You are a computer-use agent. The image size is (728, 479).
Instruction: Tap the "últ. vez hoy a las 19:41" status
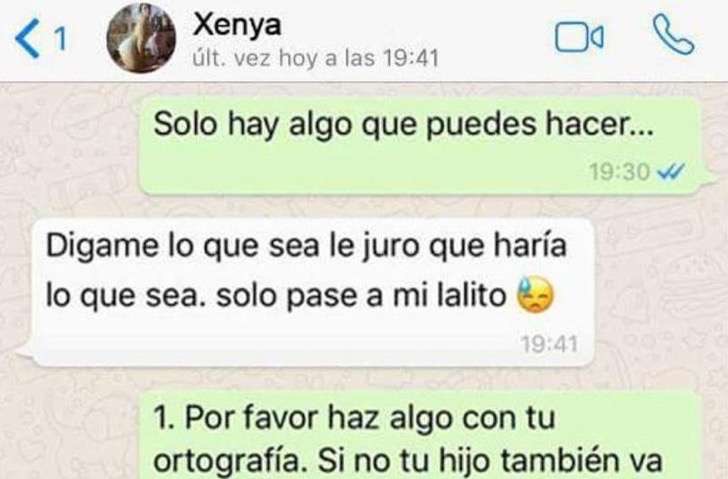pos(315,58)
